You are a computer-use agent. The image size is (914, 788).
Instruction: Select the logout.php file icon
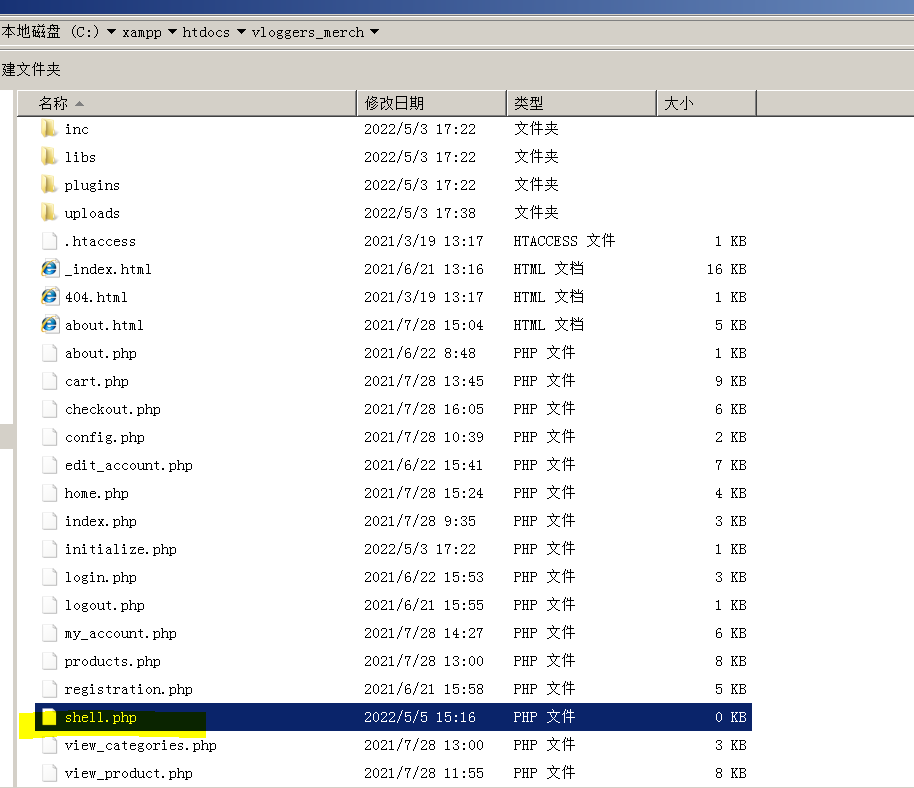point(50,604)
